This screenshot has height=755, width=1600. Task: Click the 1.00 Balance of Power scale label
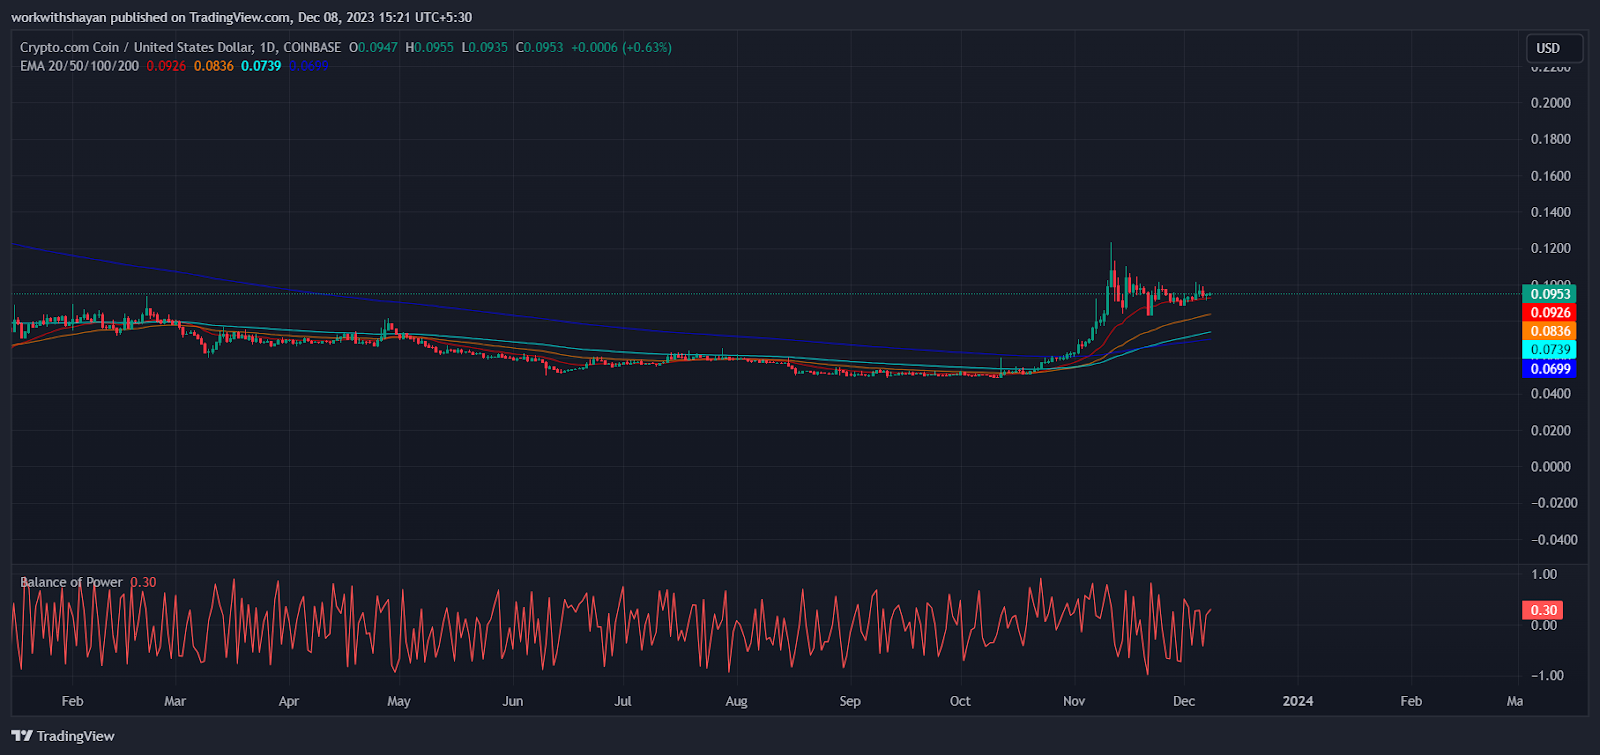(1544, 574)
